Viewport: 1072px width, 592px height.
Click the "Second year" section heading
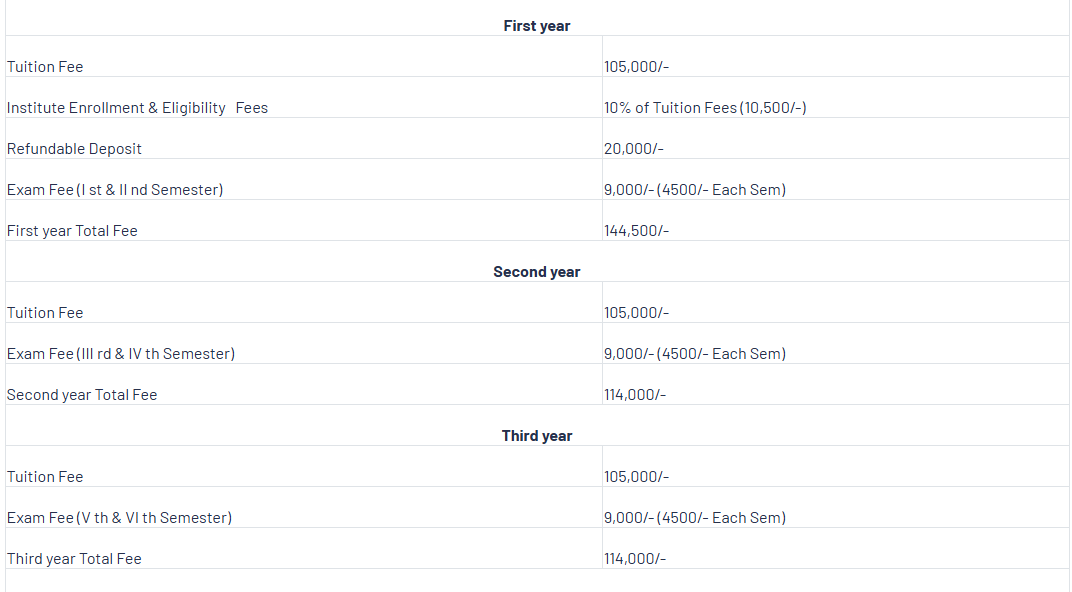click(536, 272)
